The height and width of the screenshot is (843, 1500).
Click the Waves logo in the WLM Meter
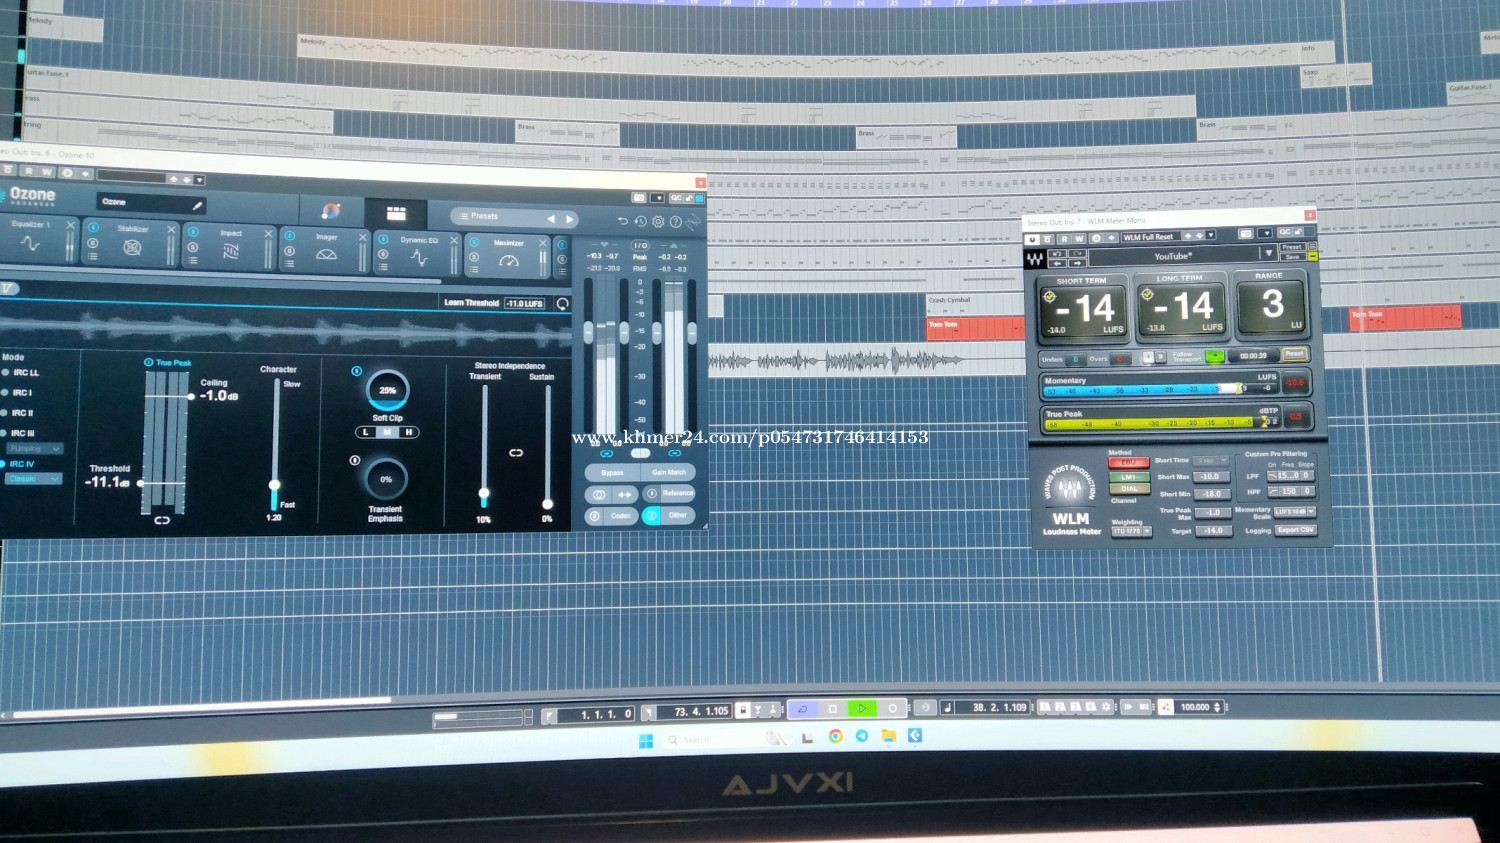click(x=1035, y=259)
